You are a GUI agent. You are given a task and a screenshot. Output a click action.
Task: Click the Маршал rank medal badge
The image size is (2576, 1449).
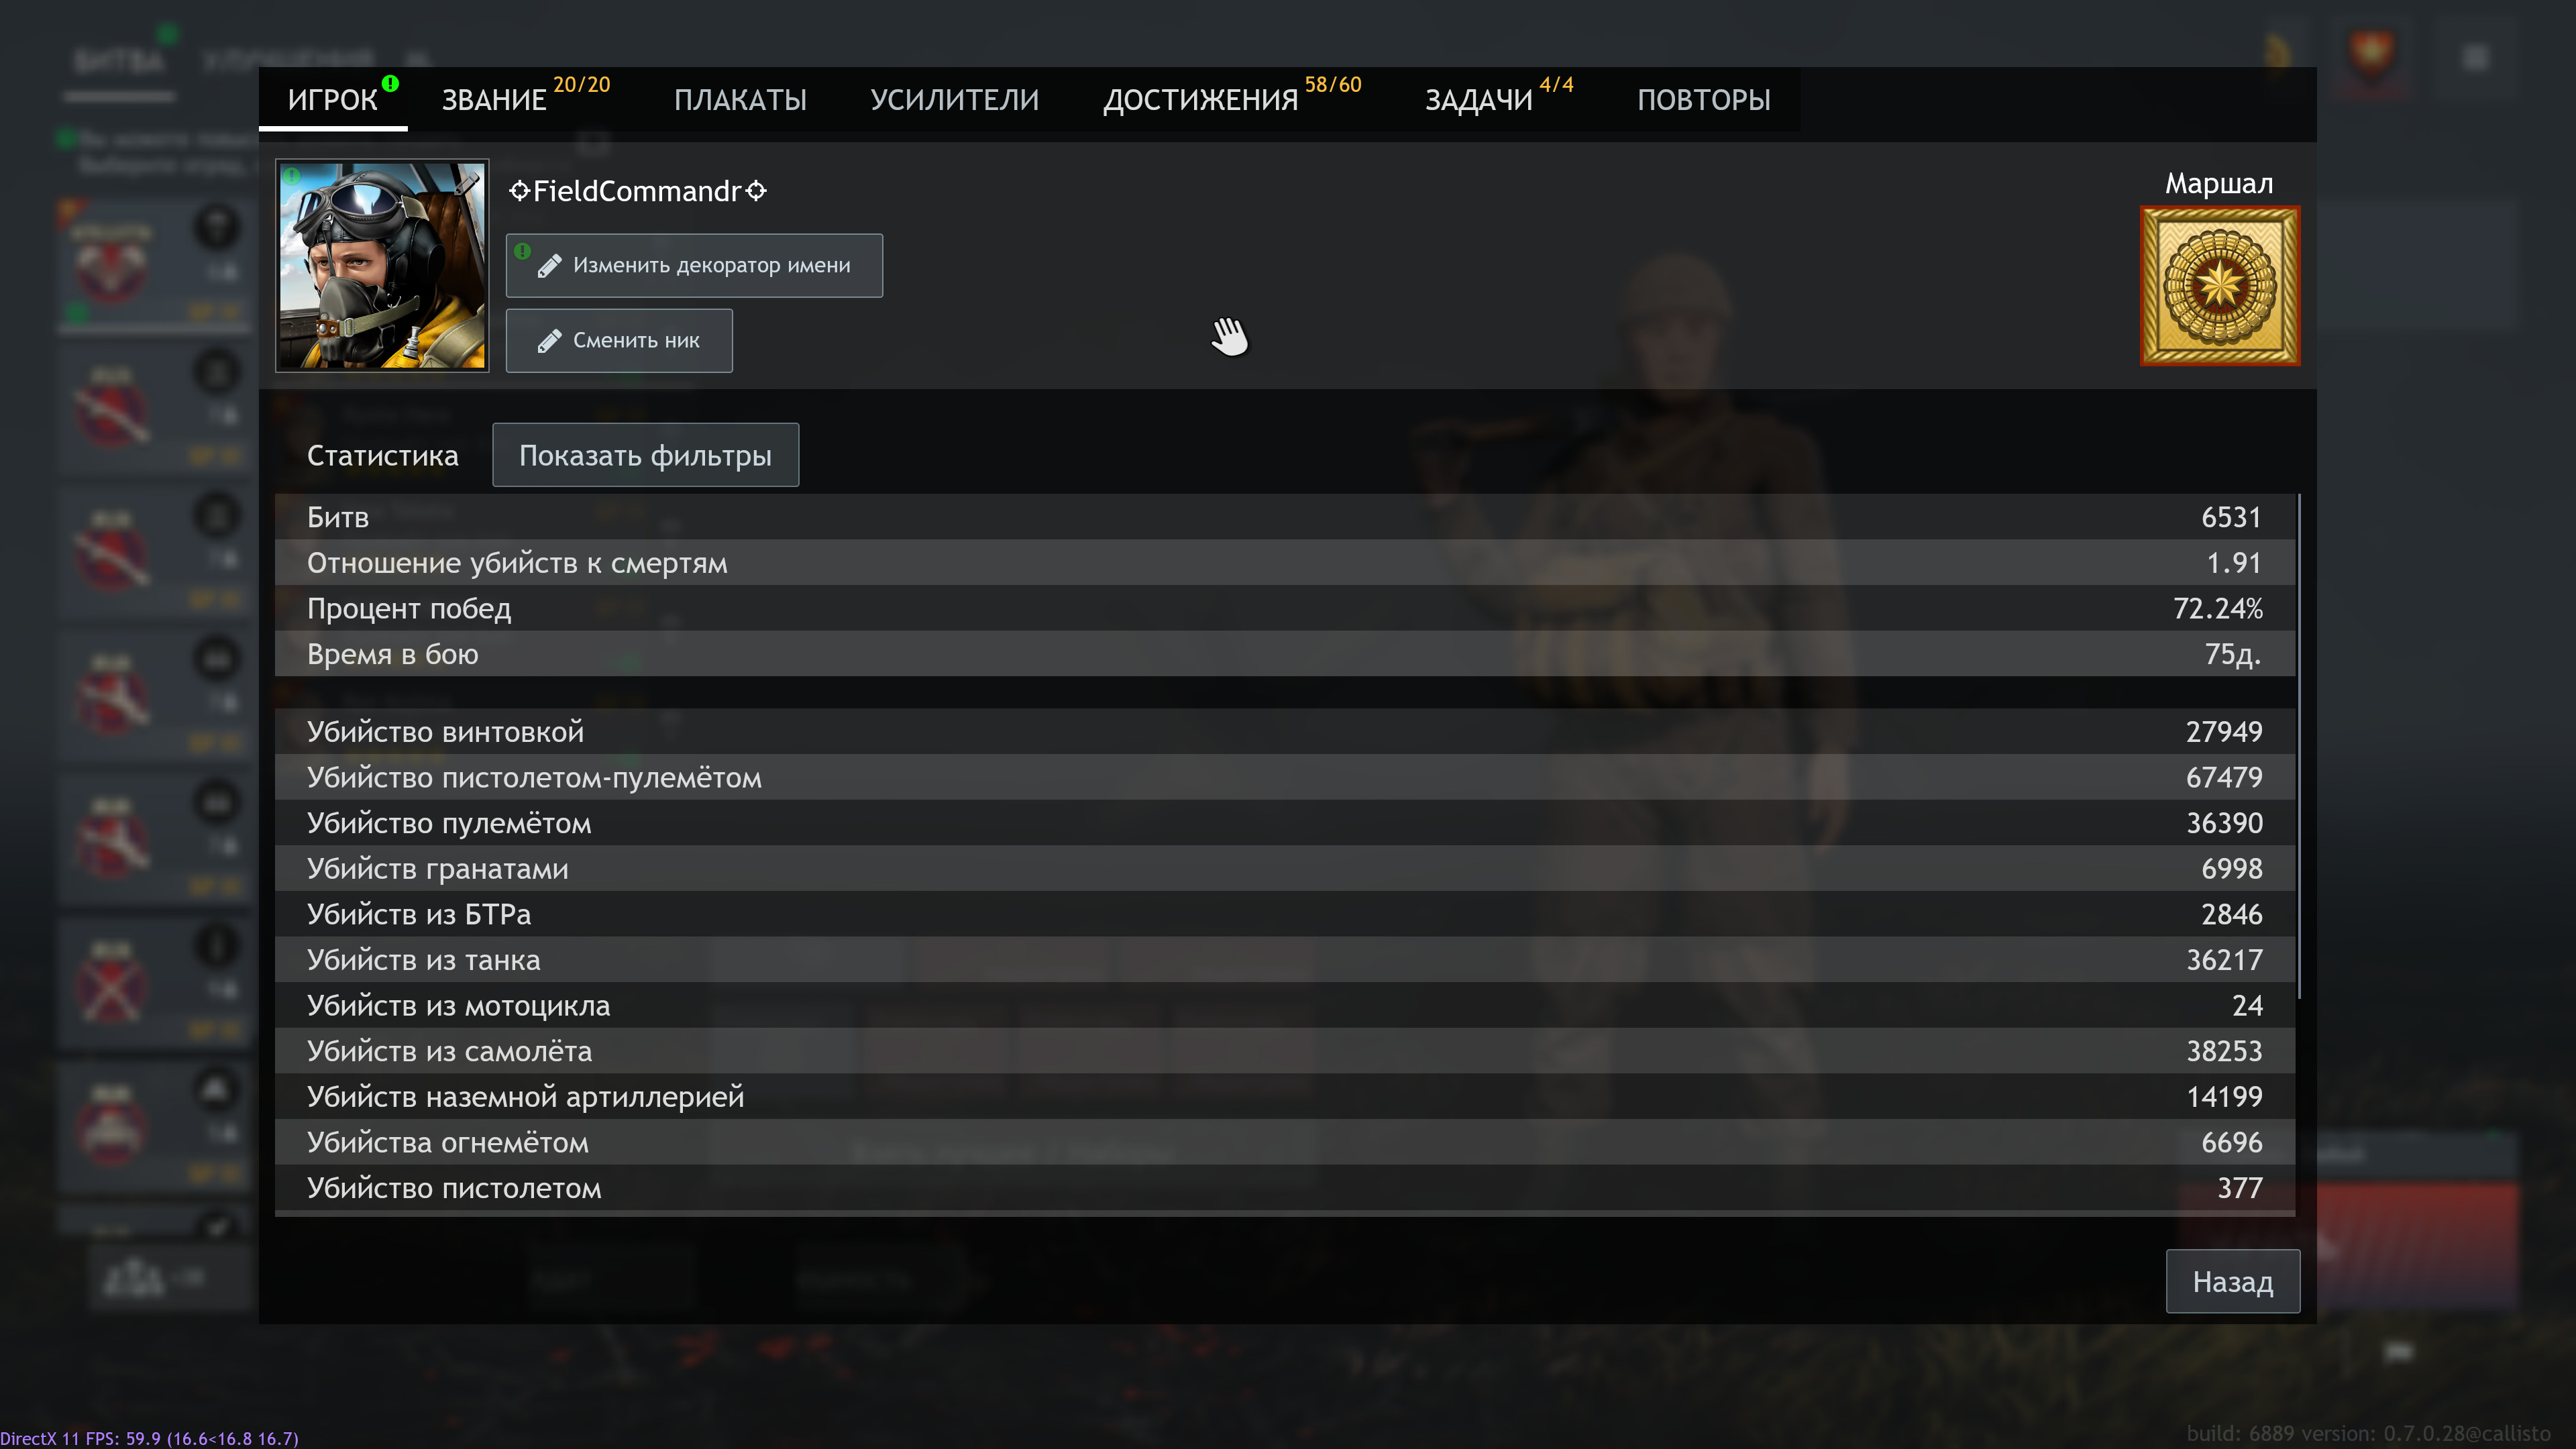coord(2219,286)
